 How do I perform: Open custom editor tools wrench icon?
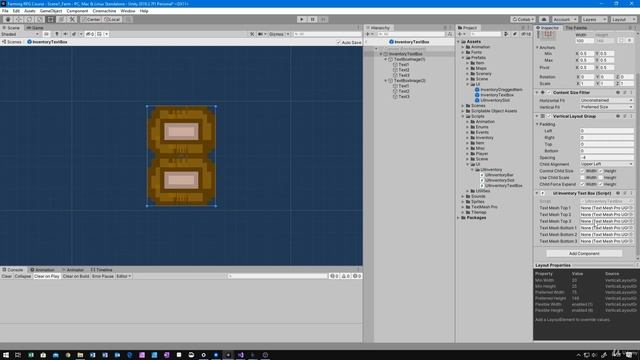[x=72, y=19]
